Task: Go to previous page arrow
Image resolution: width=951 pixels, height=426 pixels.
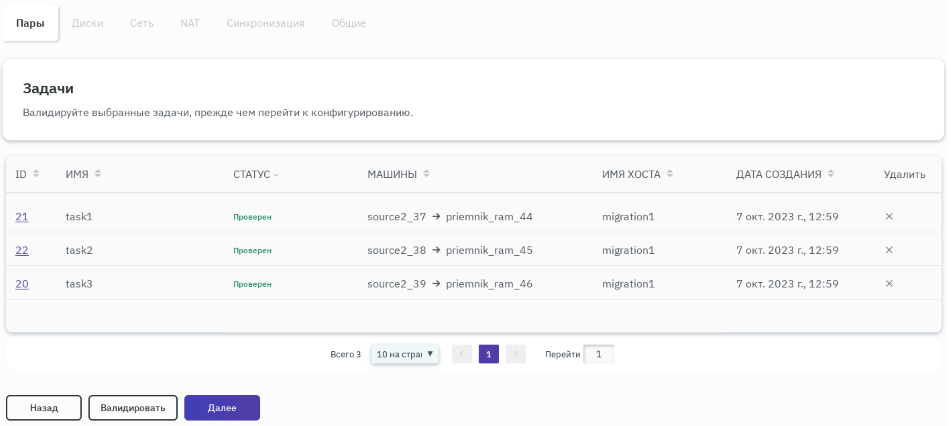Action: (462, 354)
